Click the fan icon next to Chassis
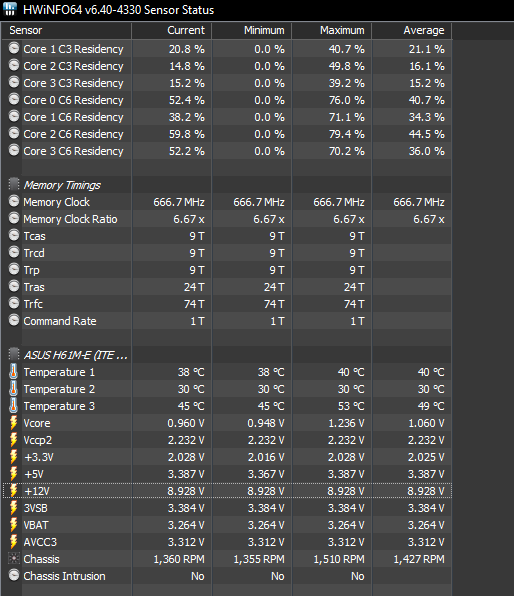514x596 pixels. tap(14, 558)
